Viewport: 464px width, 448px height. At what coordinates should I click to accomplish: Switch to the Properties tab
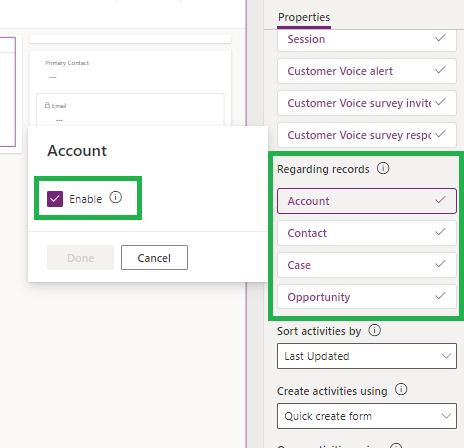click(304, 17)
